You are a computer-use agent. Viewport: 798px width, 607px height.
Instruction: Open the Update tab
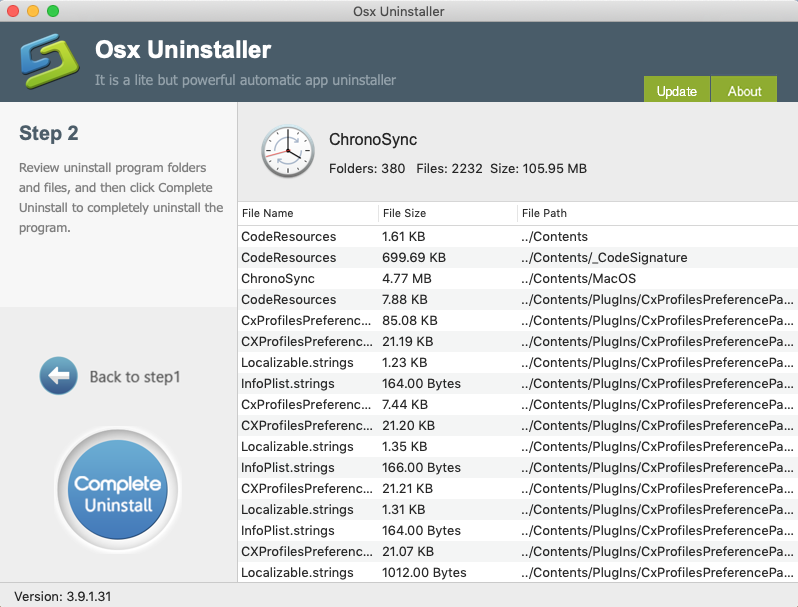click(x=676, y=91)
